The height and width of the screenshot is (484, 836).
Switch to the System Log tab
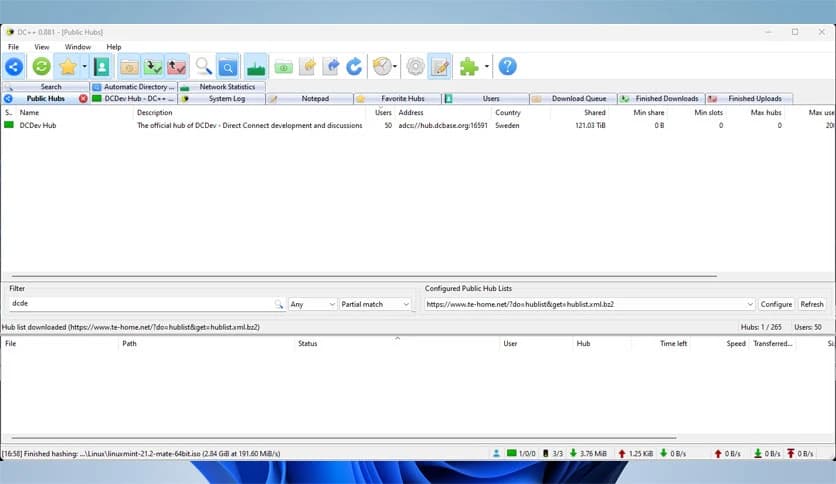point(221,99)
